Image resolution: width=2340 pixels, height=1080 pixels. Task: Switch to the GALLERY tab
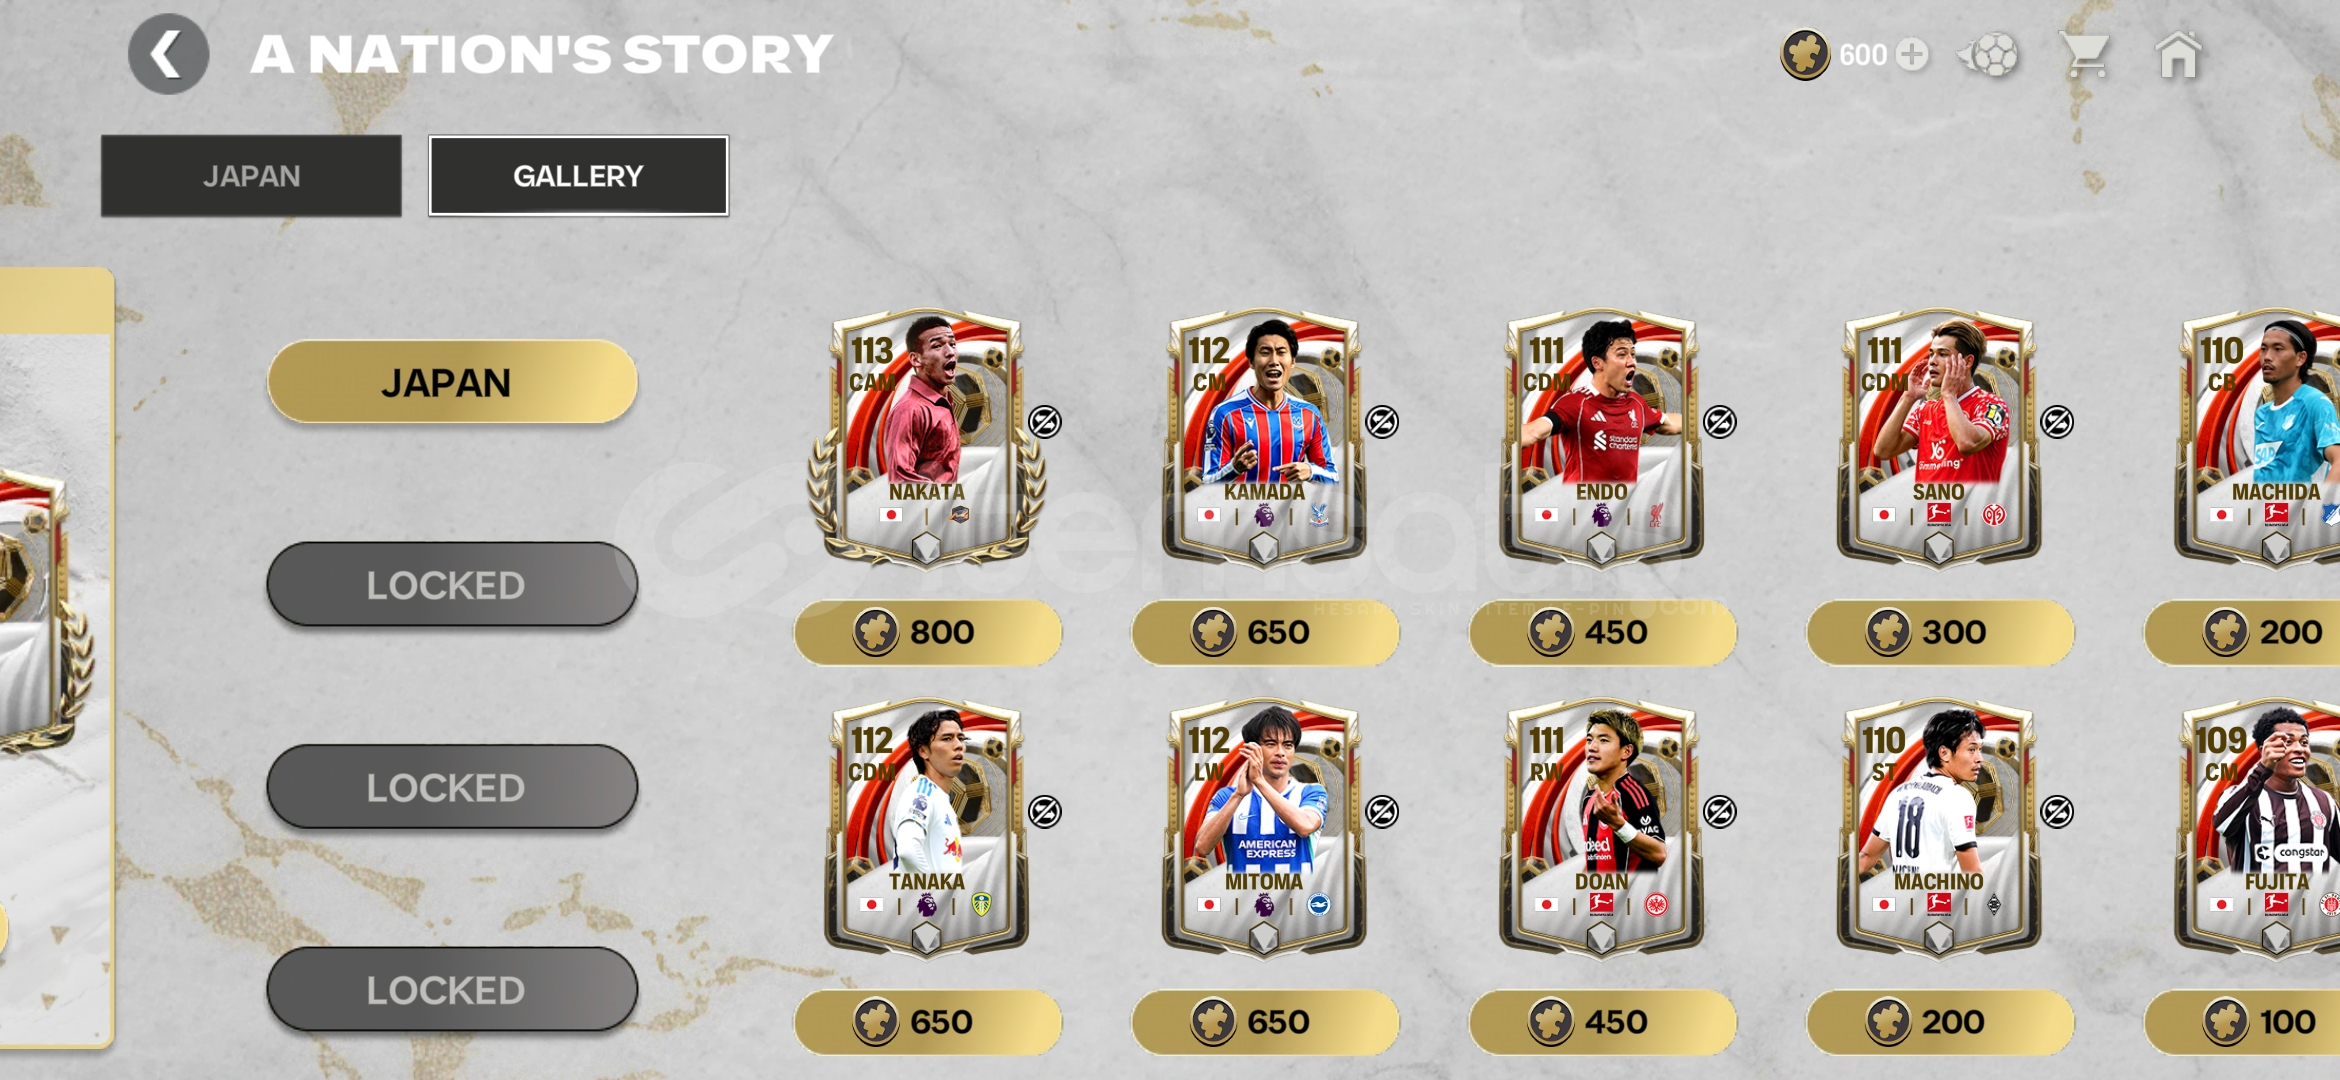(578, 176)
